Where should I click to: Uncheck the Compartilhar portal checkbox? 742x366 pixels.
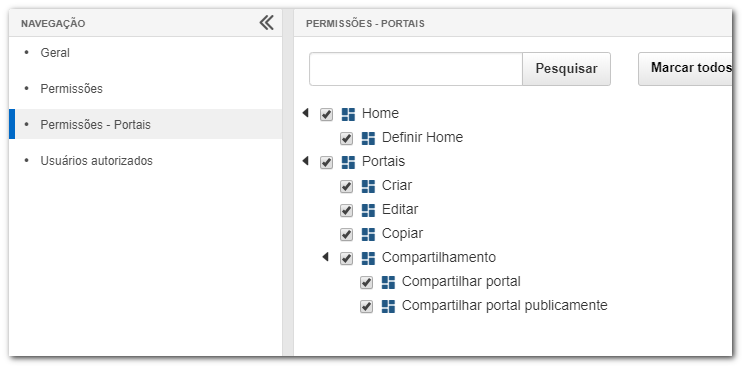click(366, 283)
